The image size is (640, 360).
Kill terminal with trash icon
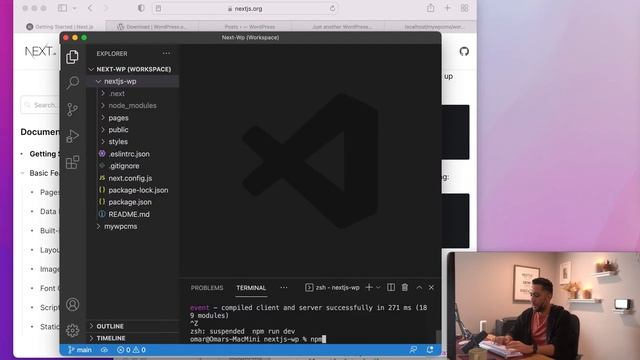404,287
